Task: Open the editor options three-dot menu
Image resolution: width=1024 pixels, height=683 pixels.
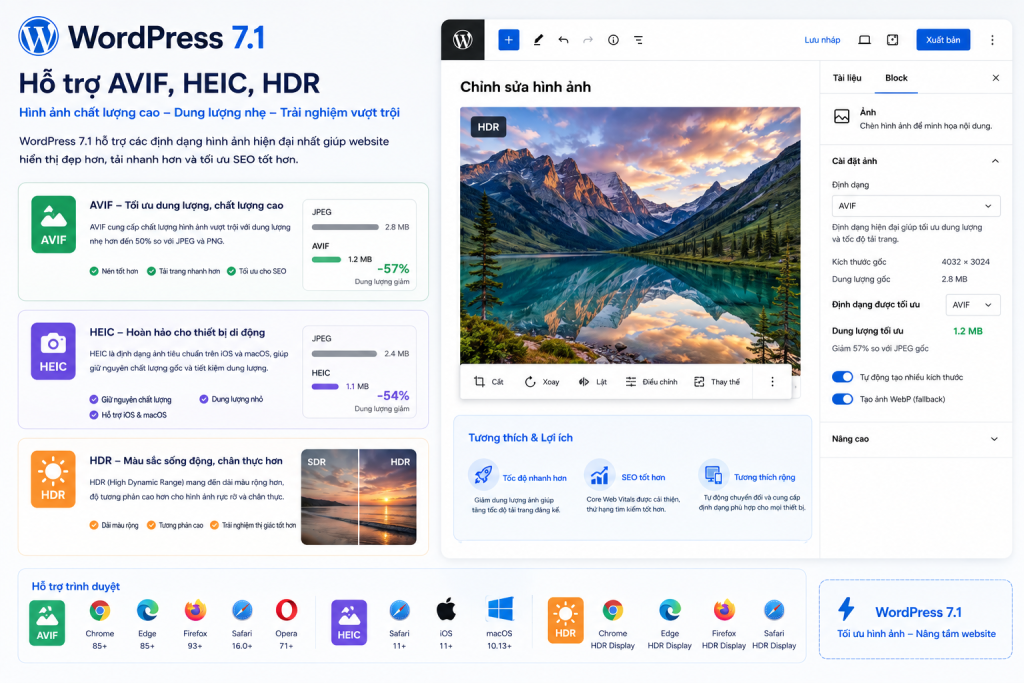Action: pyautogui.click(x=992, y=40)
